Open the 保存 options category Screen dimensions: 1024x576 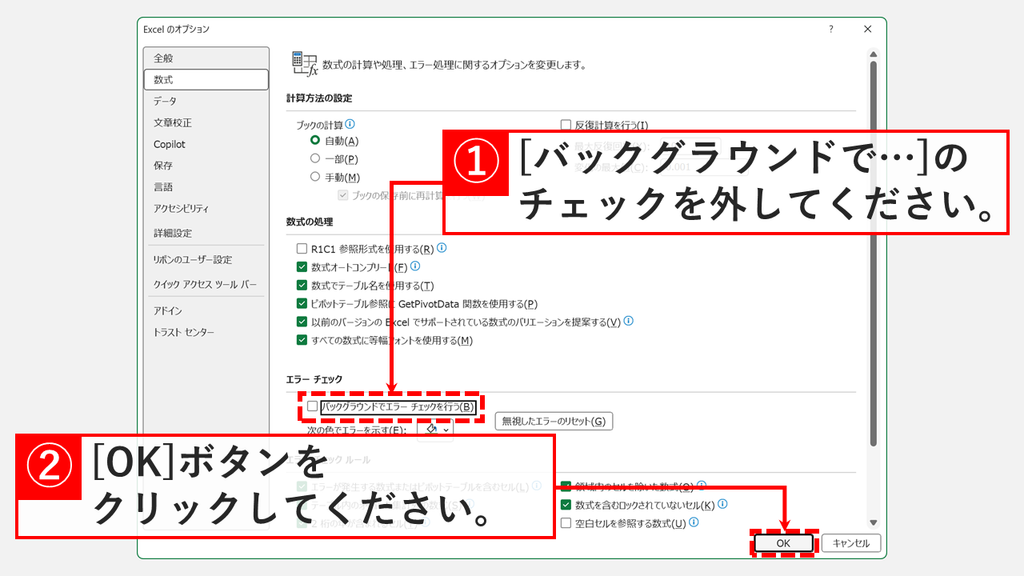pos(206,166)
